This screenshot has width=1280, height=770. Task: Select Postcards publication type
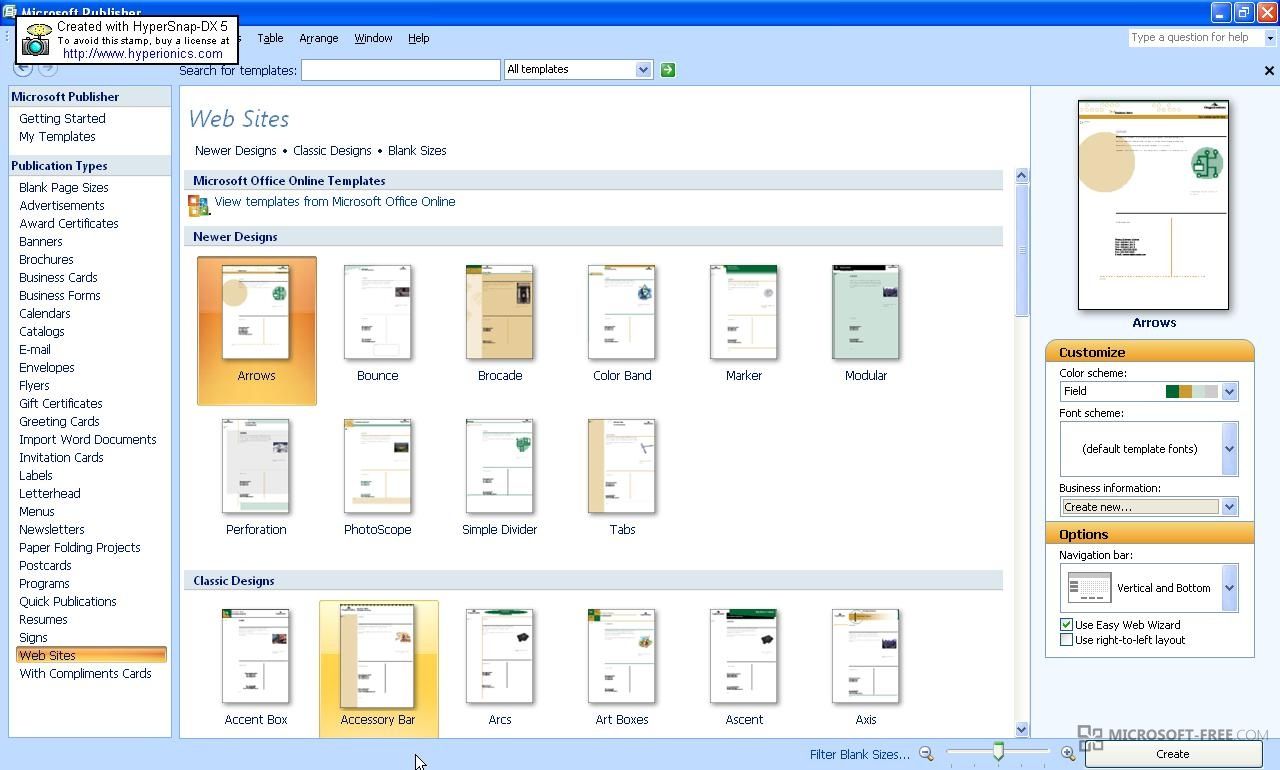[45, 565]
